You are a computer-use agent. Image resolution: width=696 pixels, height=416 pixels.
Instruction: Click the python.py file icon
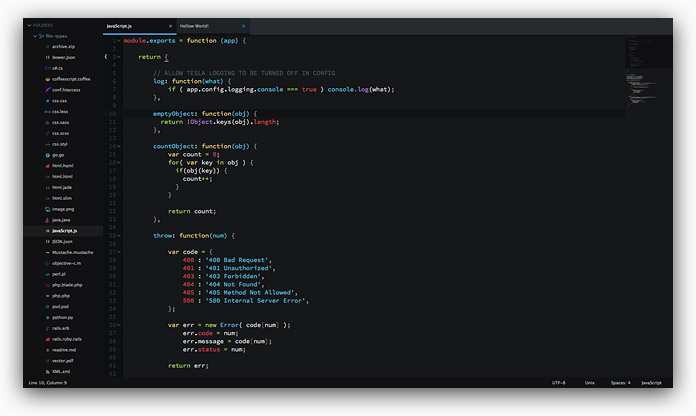[47, 317]
